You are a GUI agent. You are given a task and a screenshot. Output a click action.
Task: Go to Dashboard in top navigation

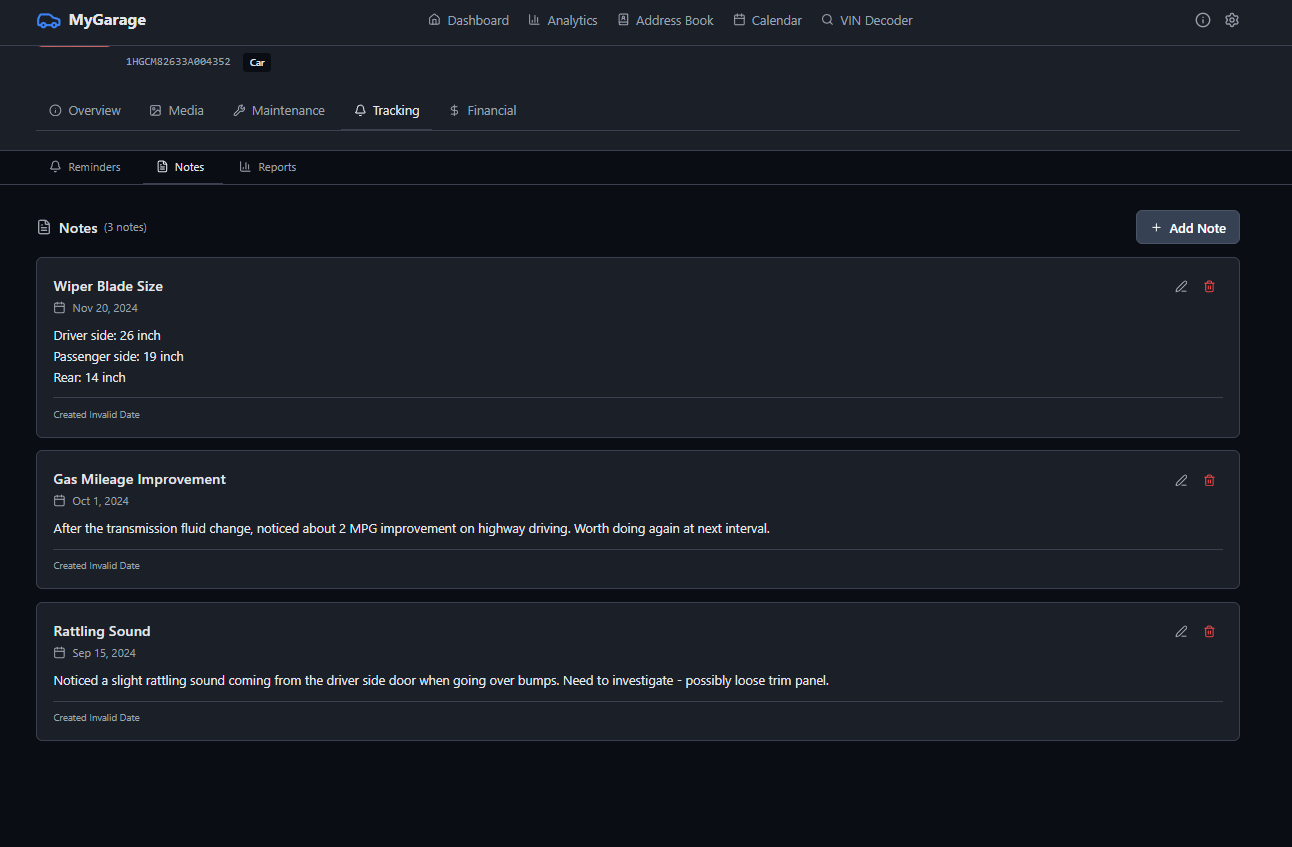click(x=468, y=20)
